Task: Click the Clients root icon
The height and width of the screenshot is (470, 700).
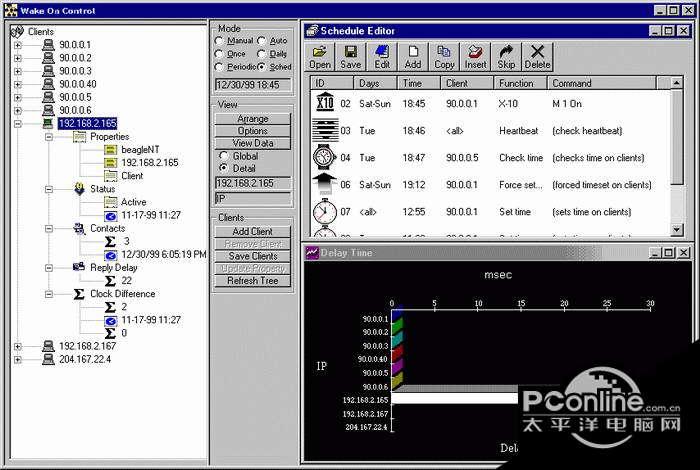Action: [x=17, y=31]
